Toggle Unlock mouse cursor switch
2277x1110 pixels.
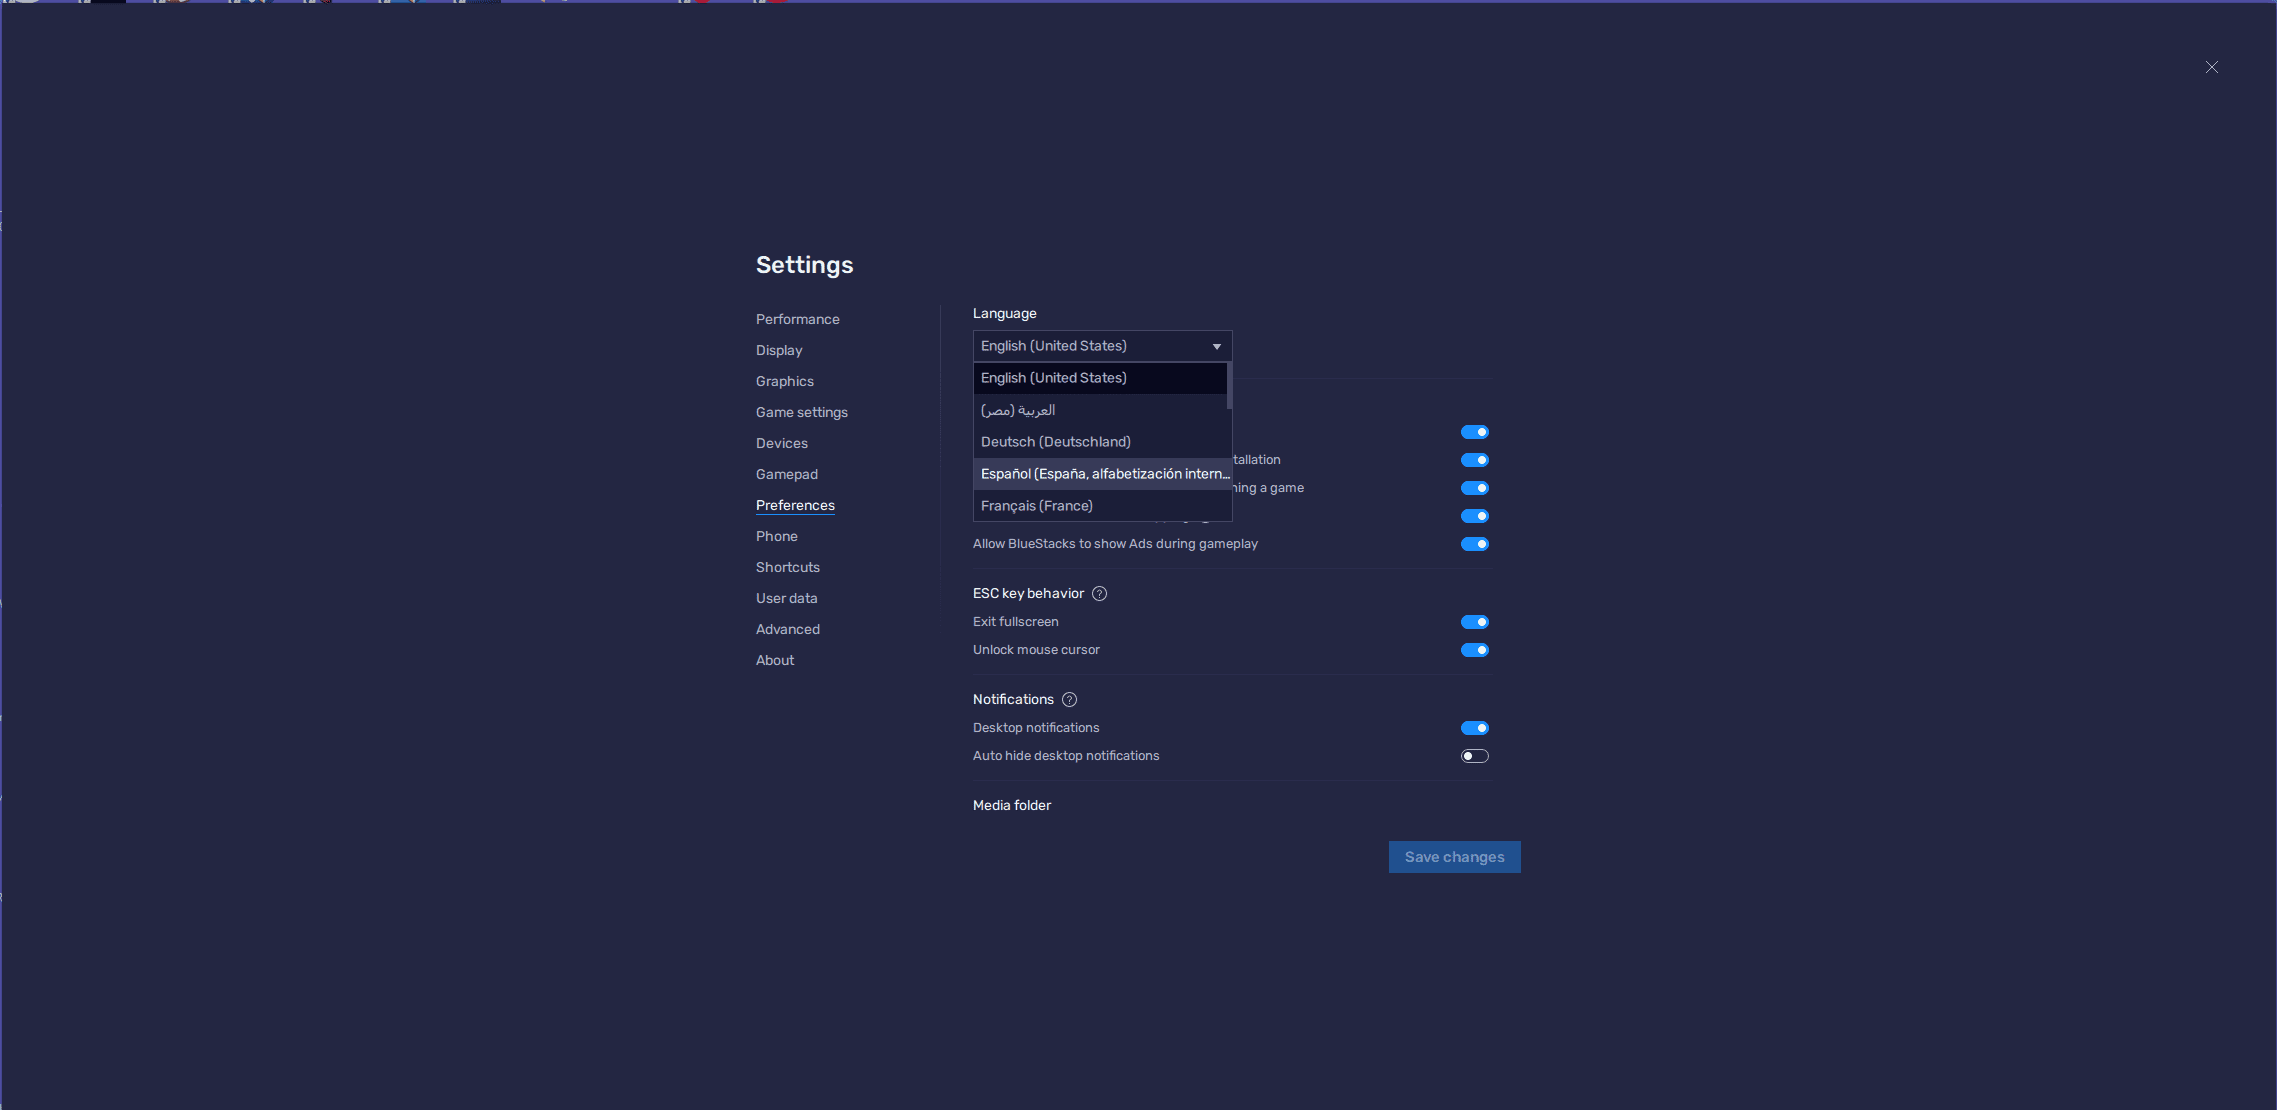[x=1474, y=650]
